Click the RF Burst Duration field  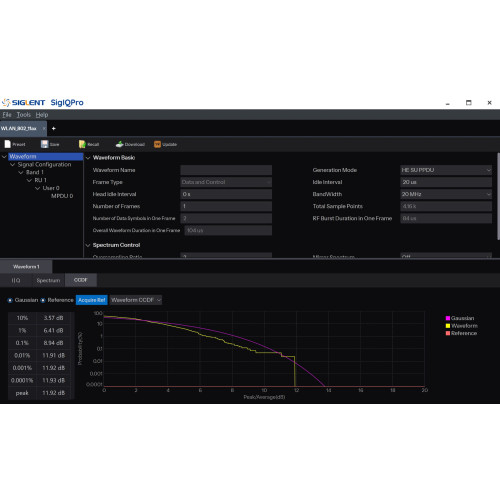coord(446,218)
